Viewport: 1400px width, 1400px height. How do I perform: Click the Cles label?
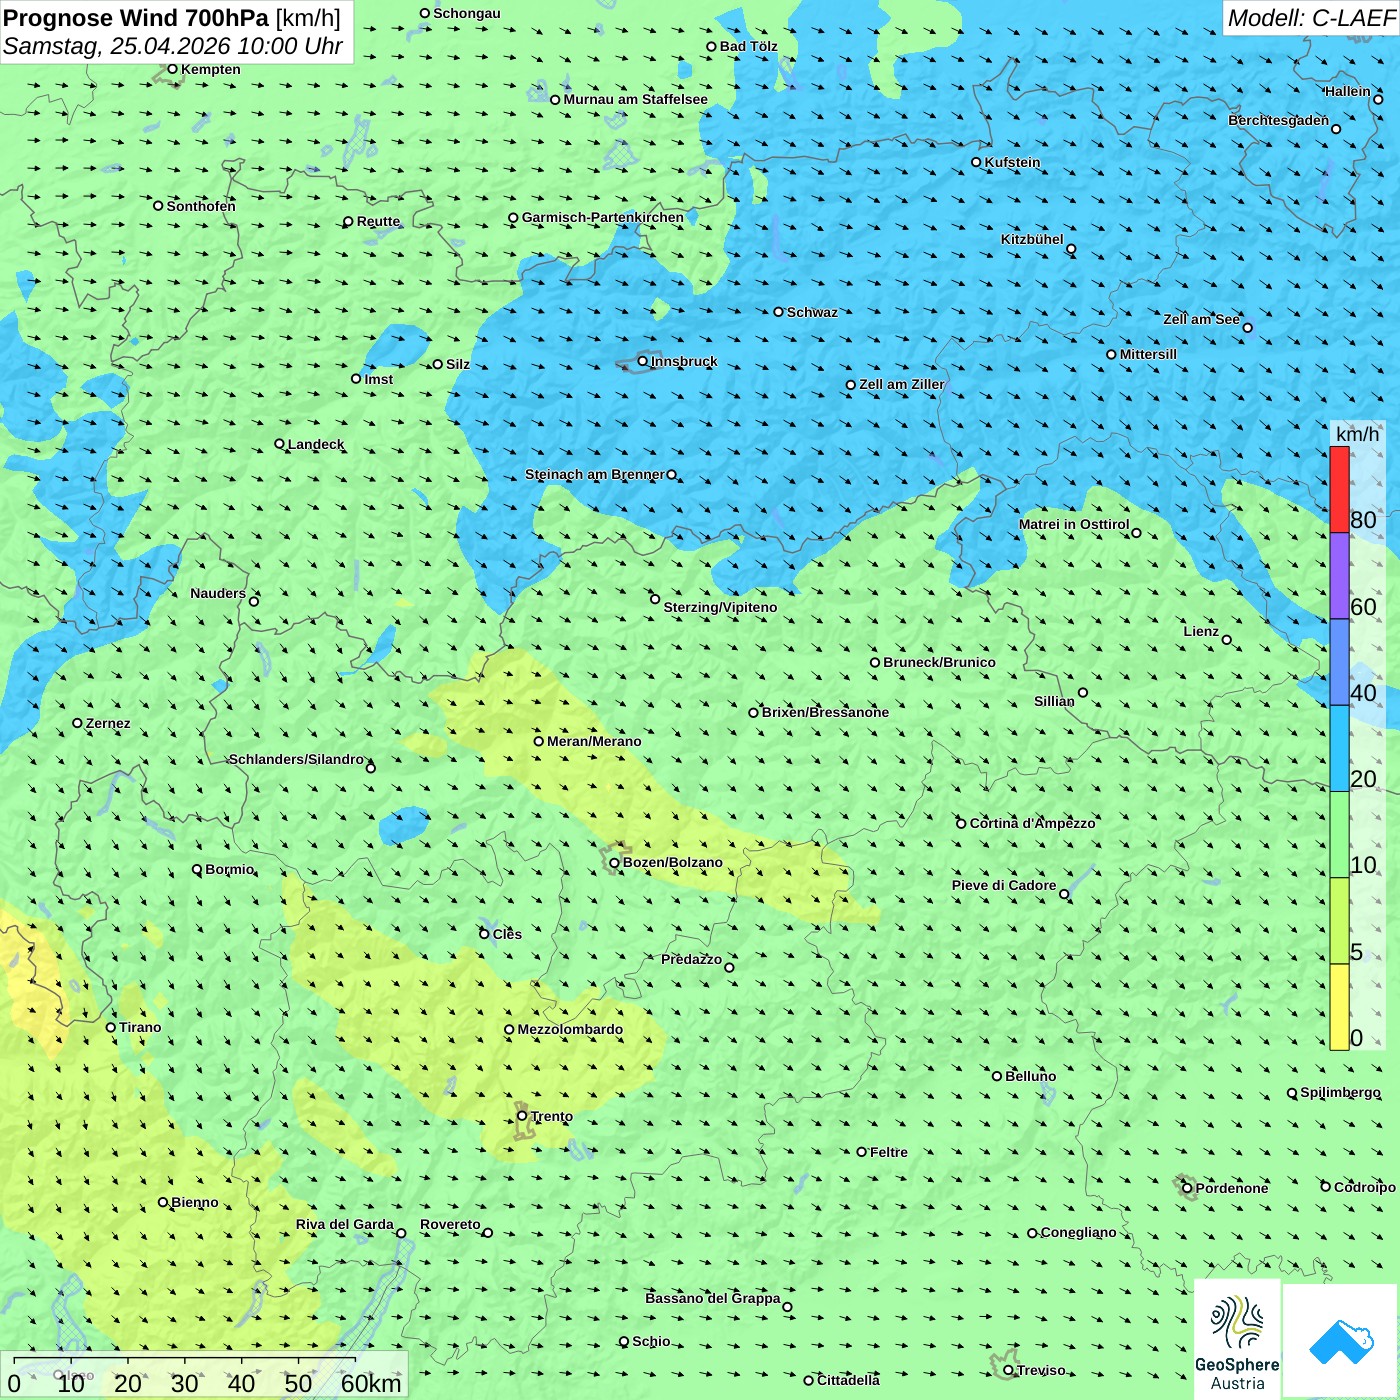click(507, 934)
